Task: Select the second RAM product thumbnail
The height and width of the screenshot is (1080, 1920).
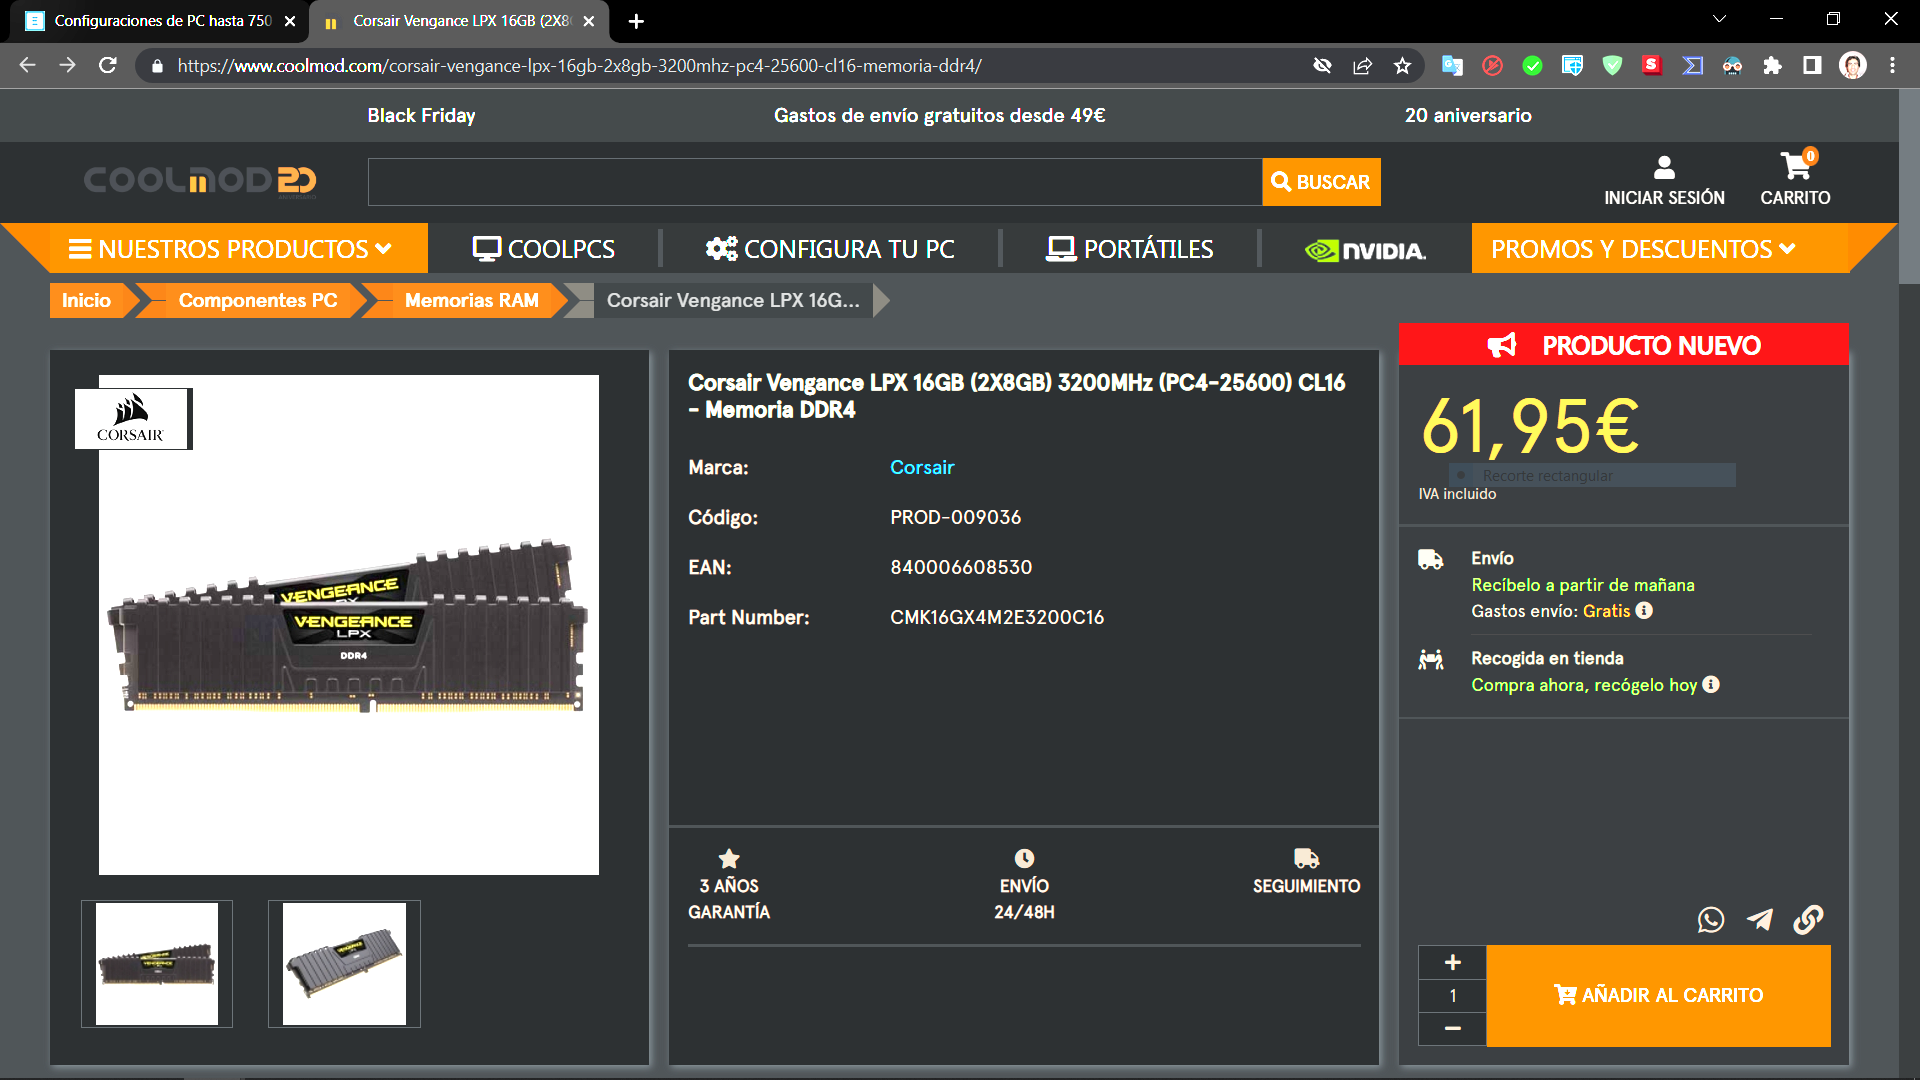Action: click(344, 964)
